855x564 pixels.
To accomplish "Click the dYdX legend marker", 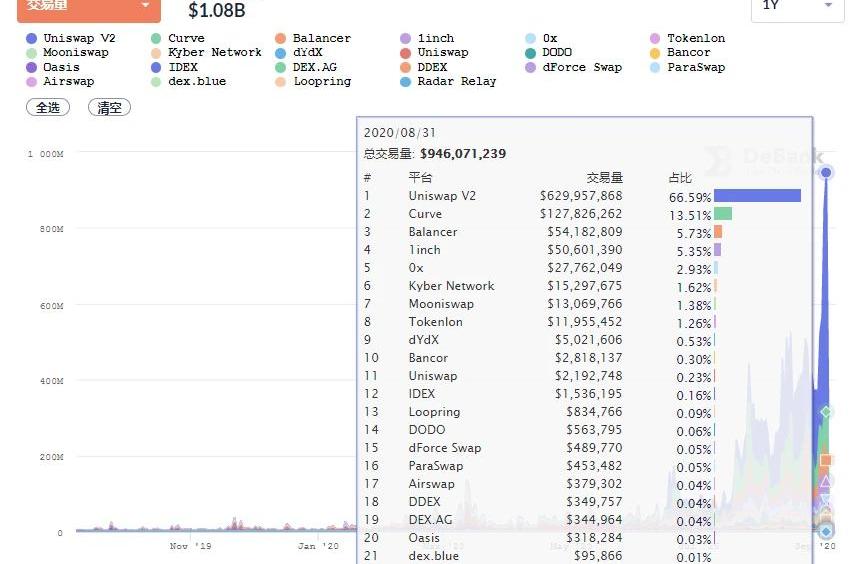I will pyautogui.click(x=281, y=53).
